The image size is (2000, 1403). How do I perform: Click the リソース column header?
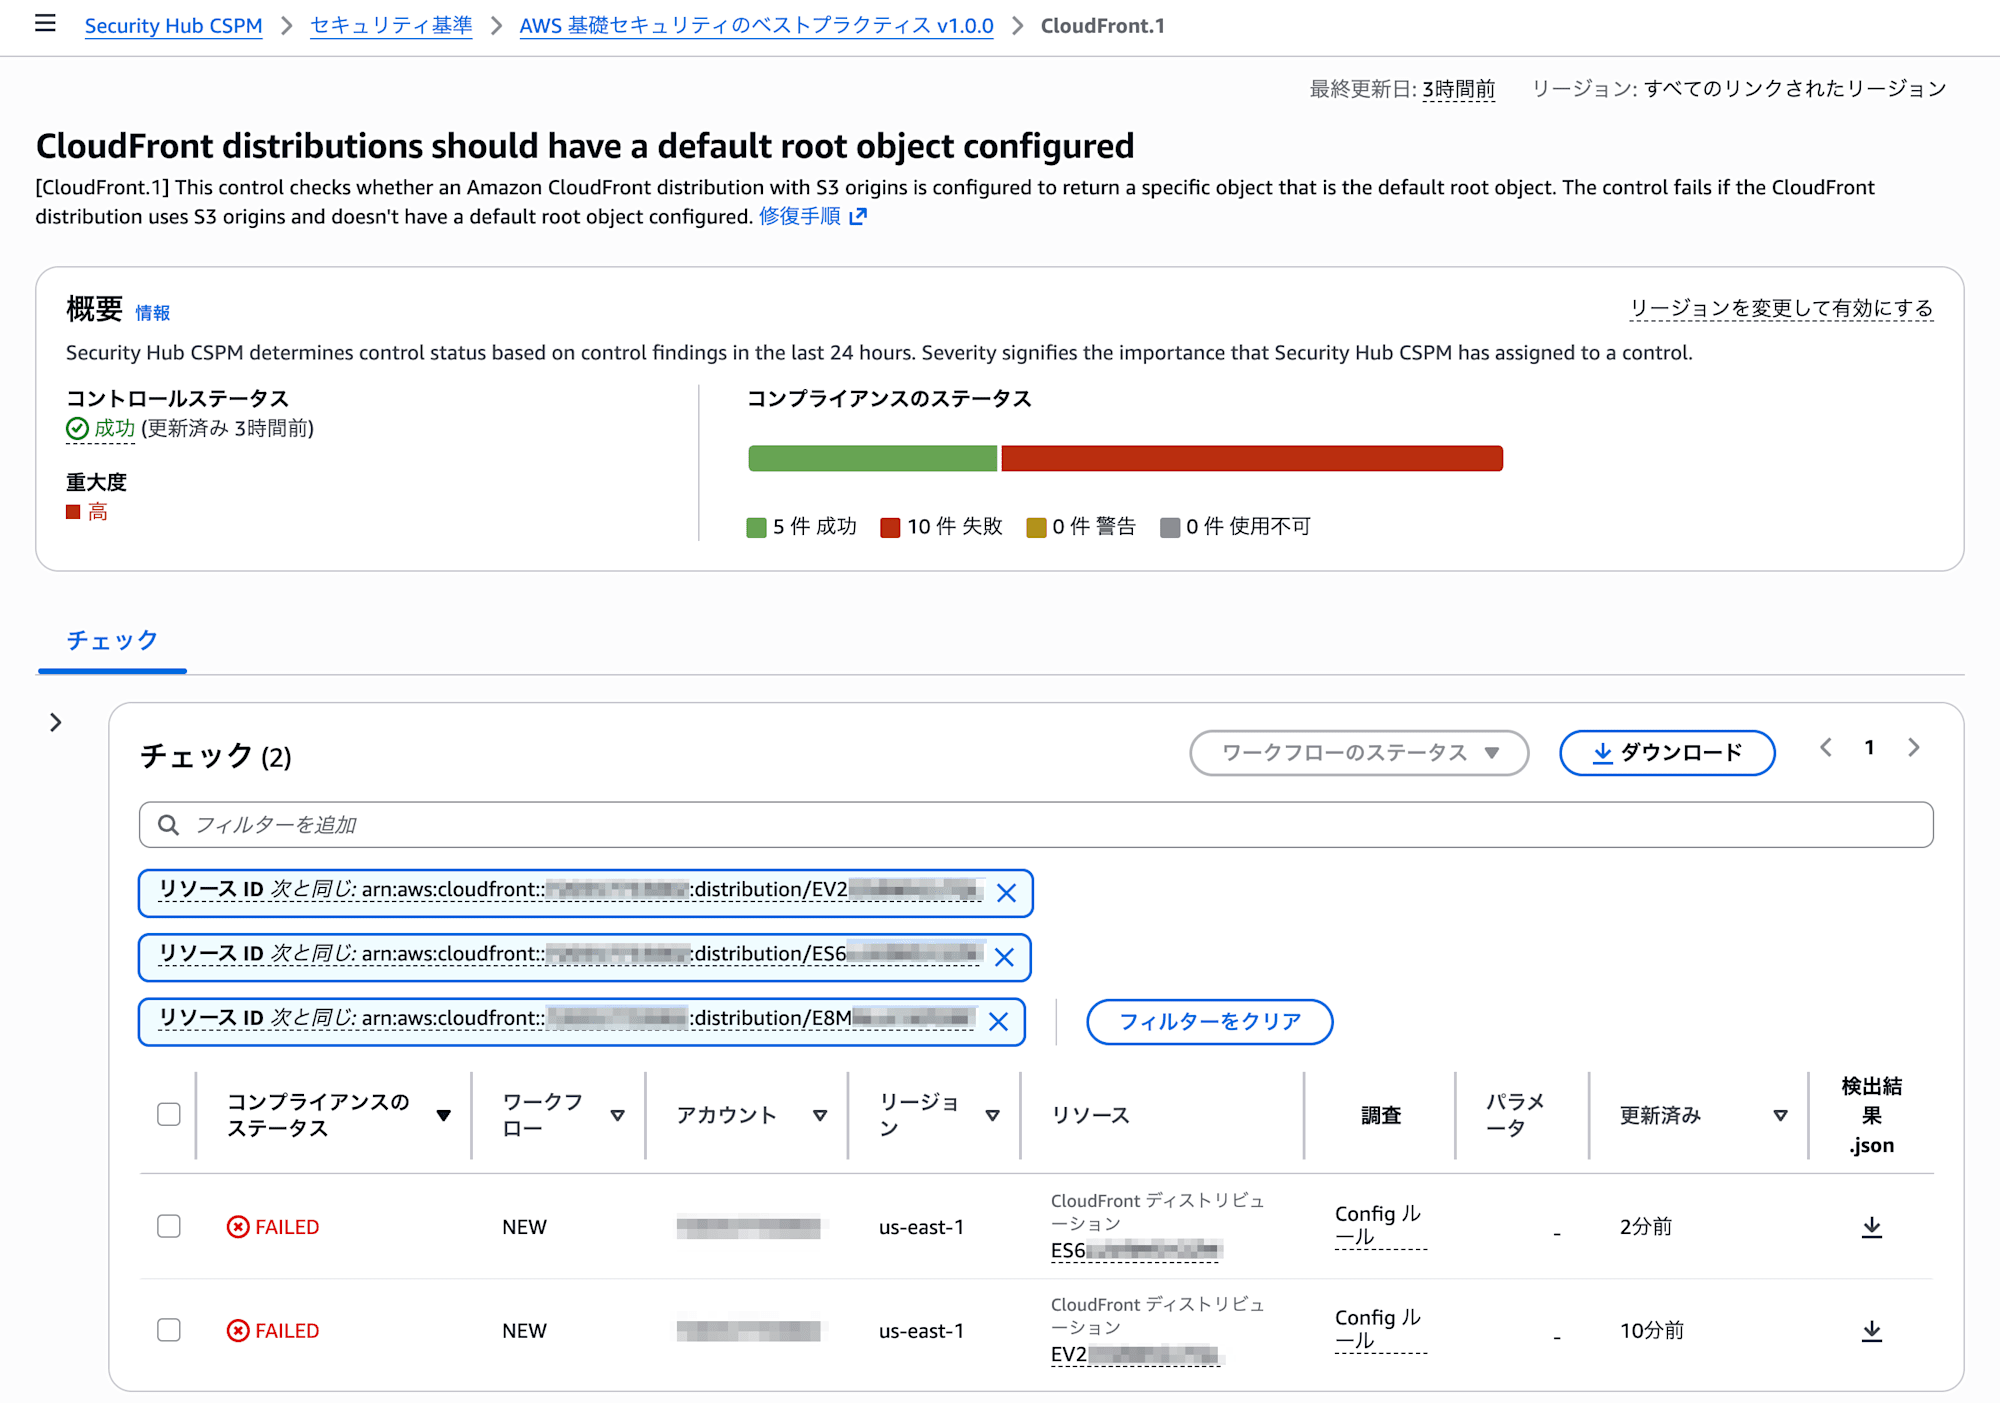pos(1090,1115)
